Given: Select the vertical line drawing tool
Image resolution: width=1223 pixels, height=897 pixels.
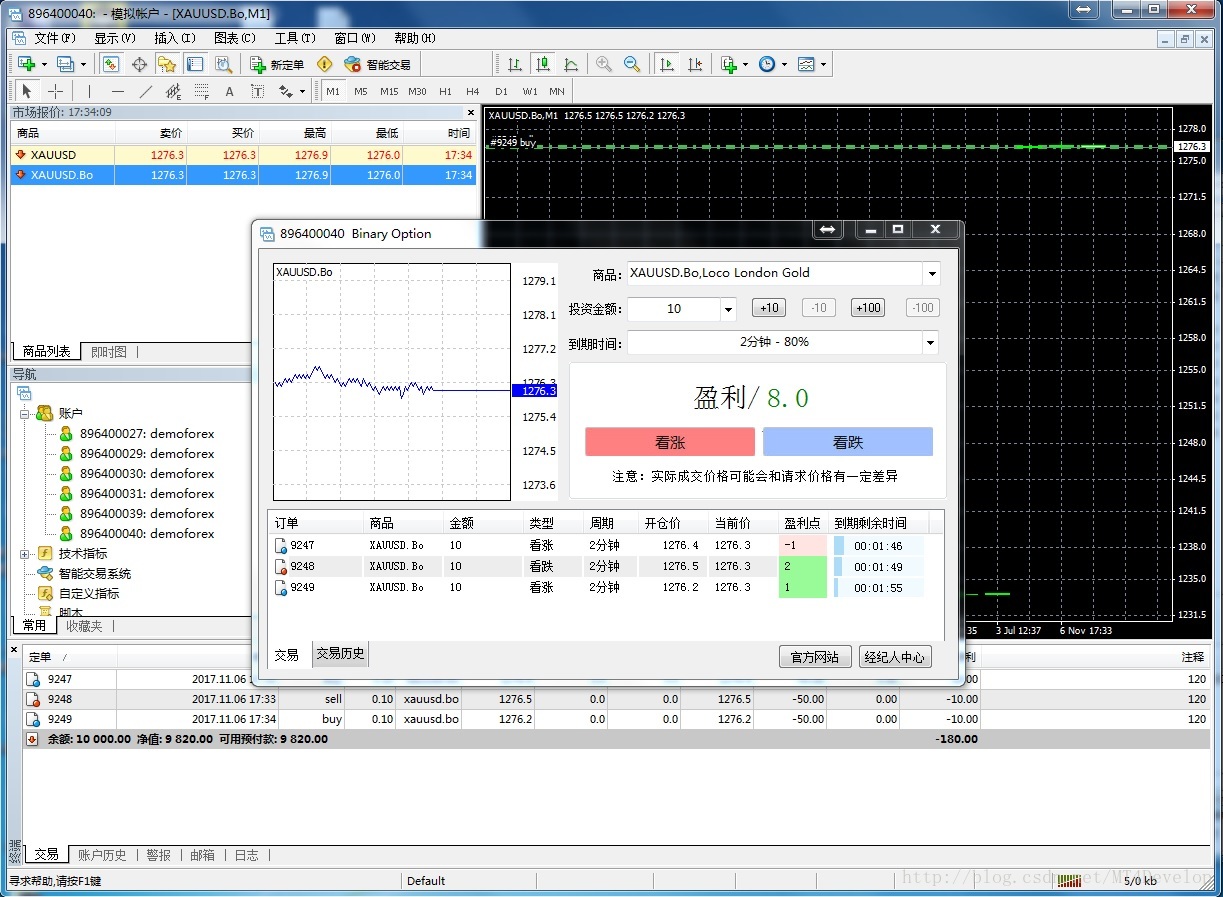Looking at the screenshot, I should coord(89,91).
